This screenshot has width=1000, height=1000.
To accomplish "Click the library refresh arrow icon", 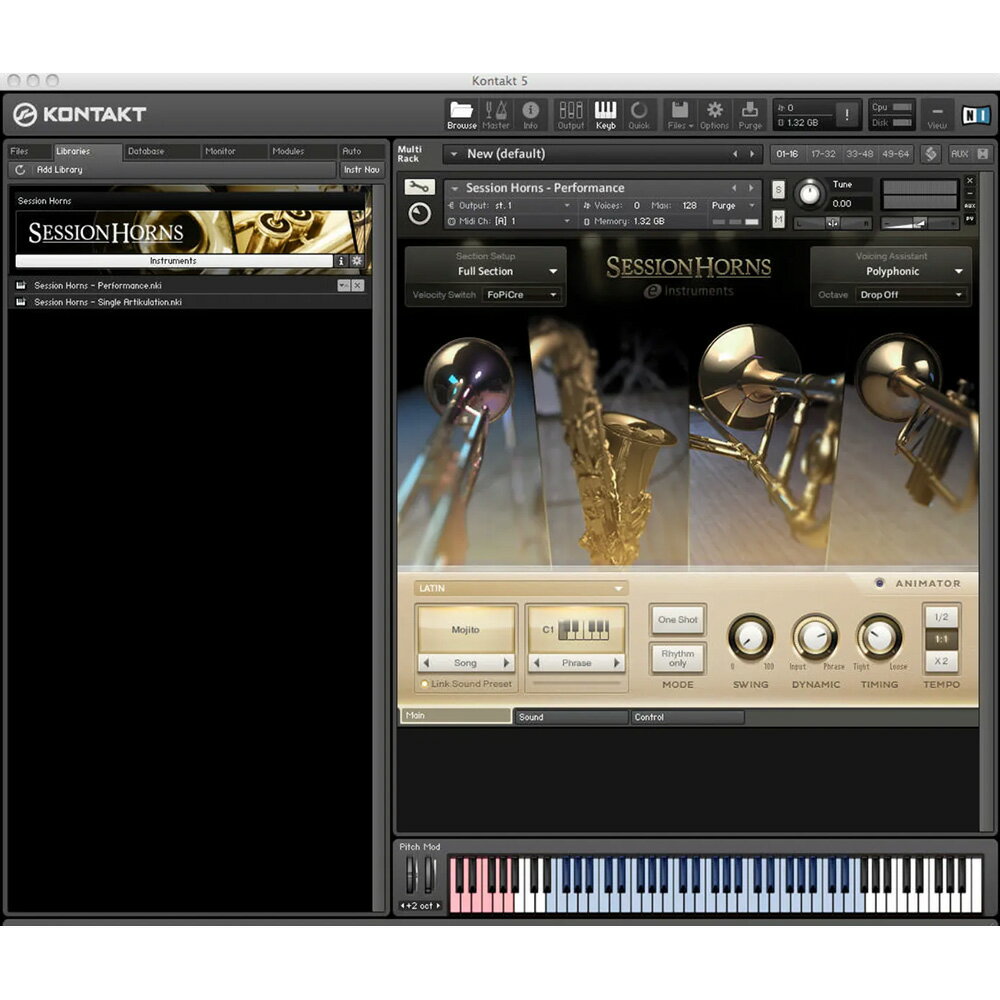I will point(20,170).
